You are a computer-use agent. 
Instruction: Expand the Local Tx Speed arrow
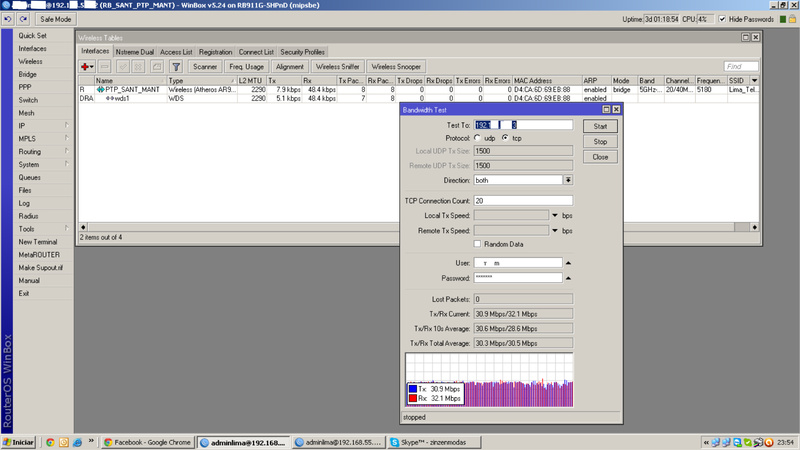pos(555,215)
